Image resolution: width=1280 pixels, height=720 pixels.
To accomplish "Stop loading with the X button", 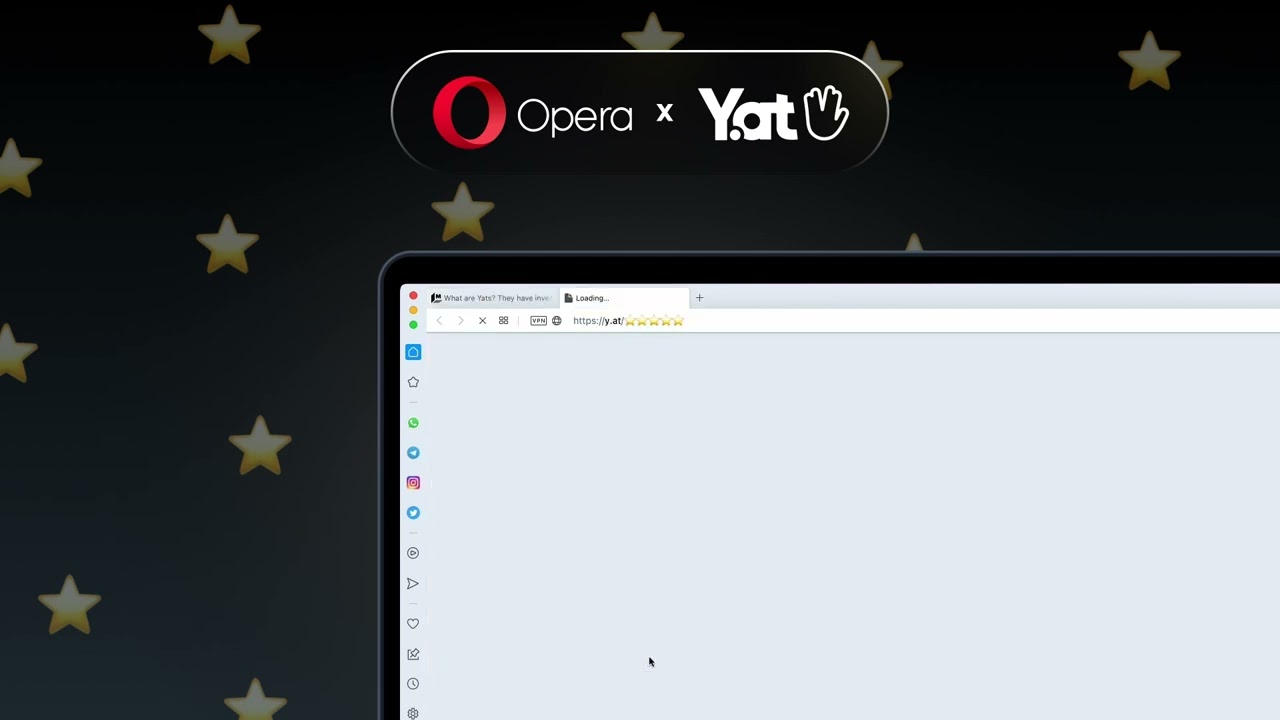I will 482,321.
